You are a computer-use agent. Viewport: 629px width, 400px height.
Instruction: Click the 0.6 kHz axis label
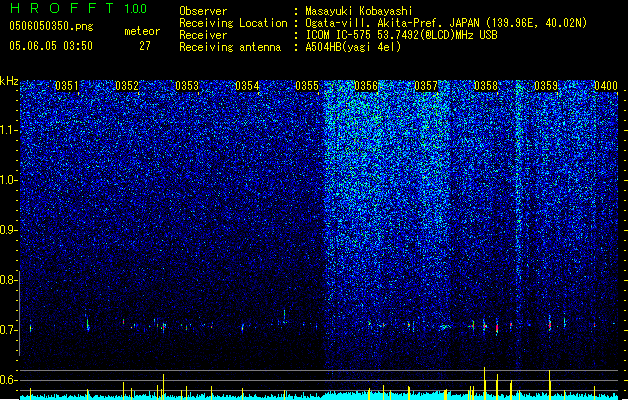(x=8, y=380)
